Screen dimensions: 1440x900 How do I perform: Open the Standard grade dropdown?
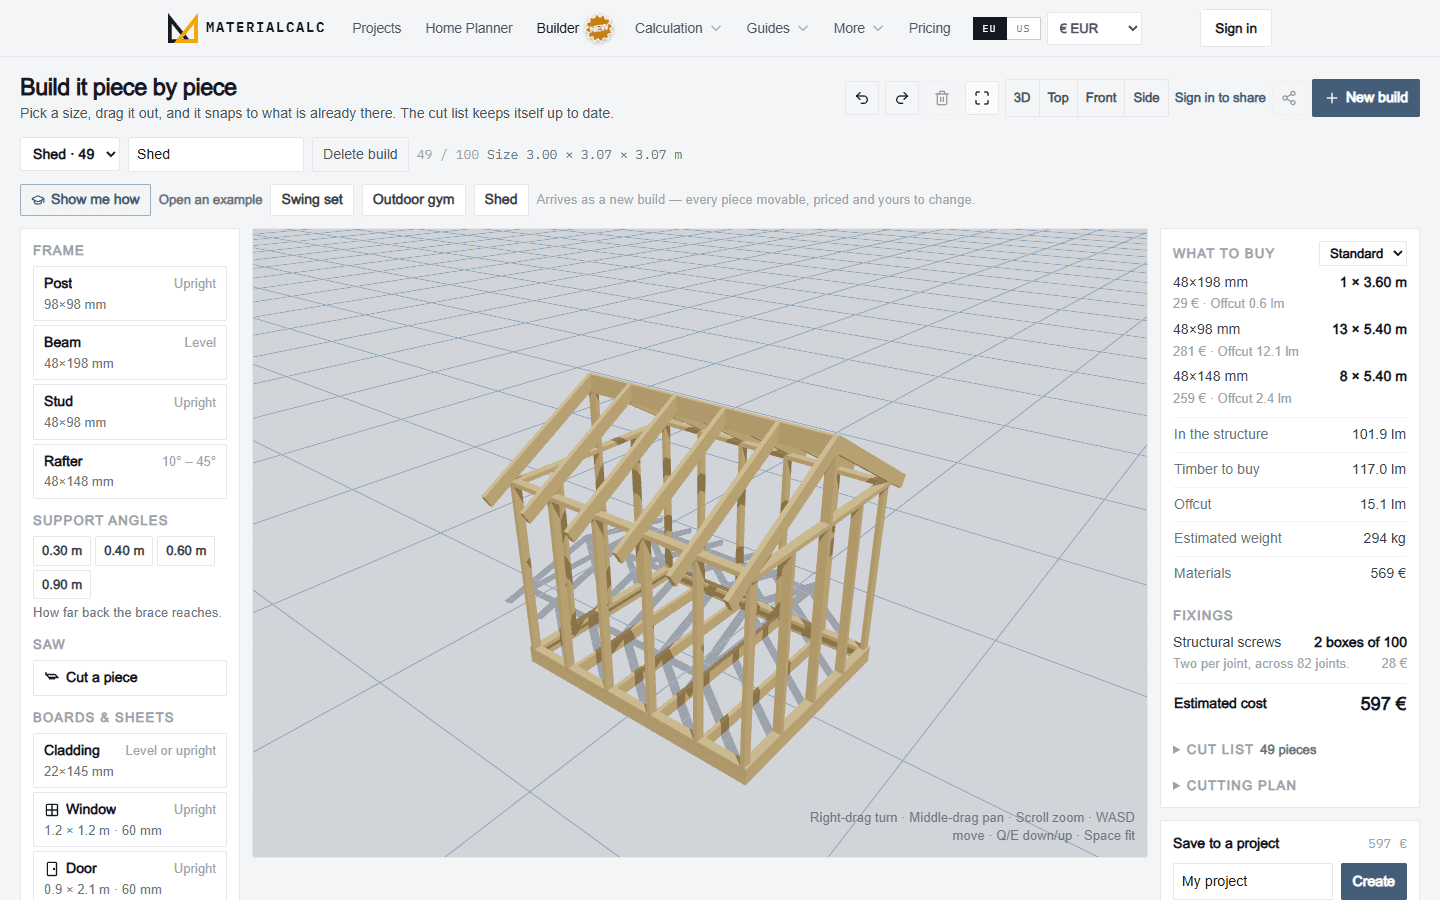[x=1363, y=254]
